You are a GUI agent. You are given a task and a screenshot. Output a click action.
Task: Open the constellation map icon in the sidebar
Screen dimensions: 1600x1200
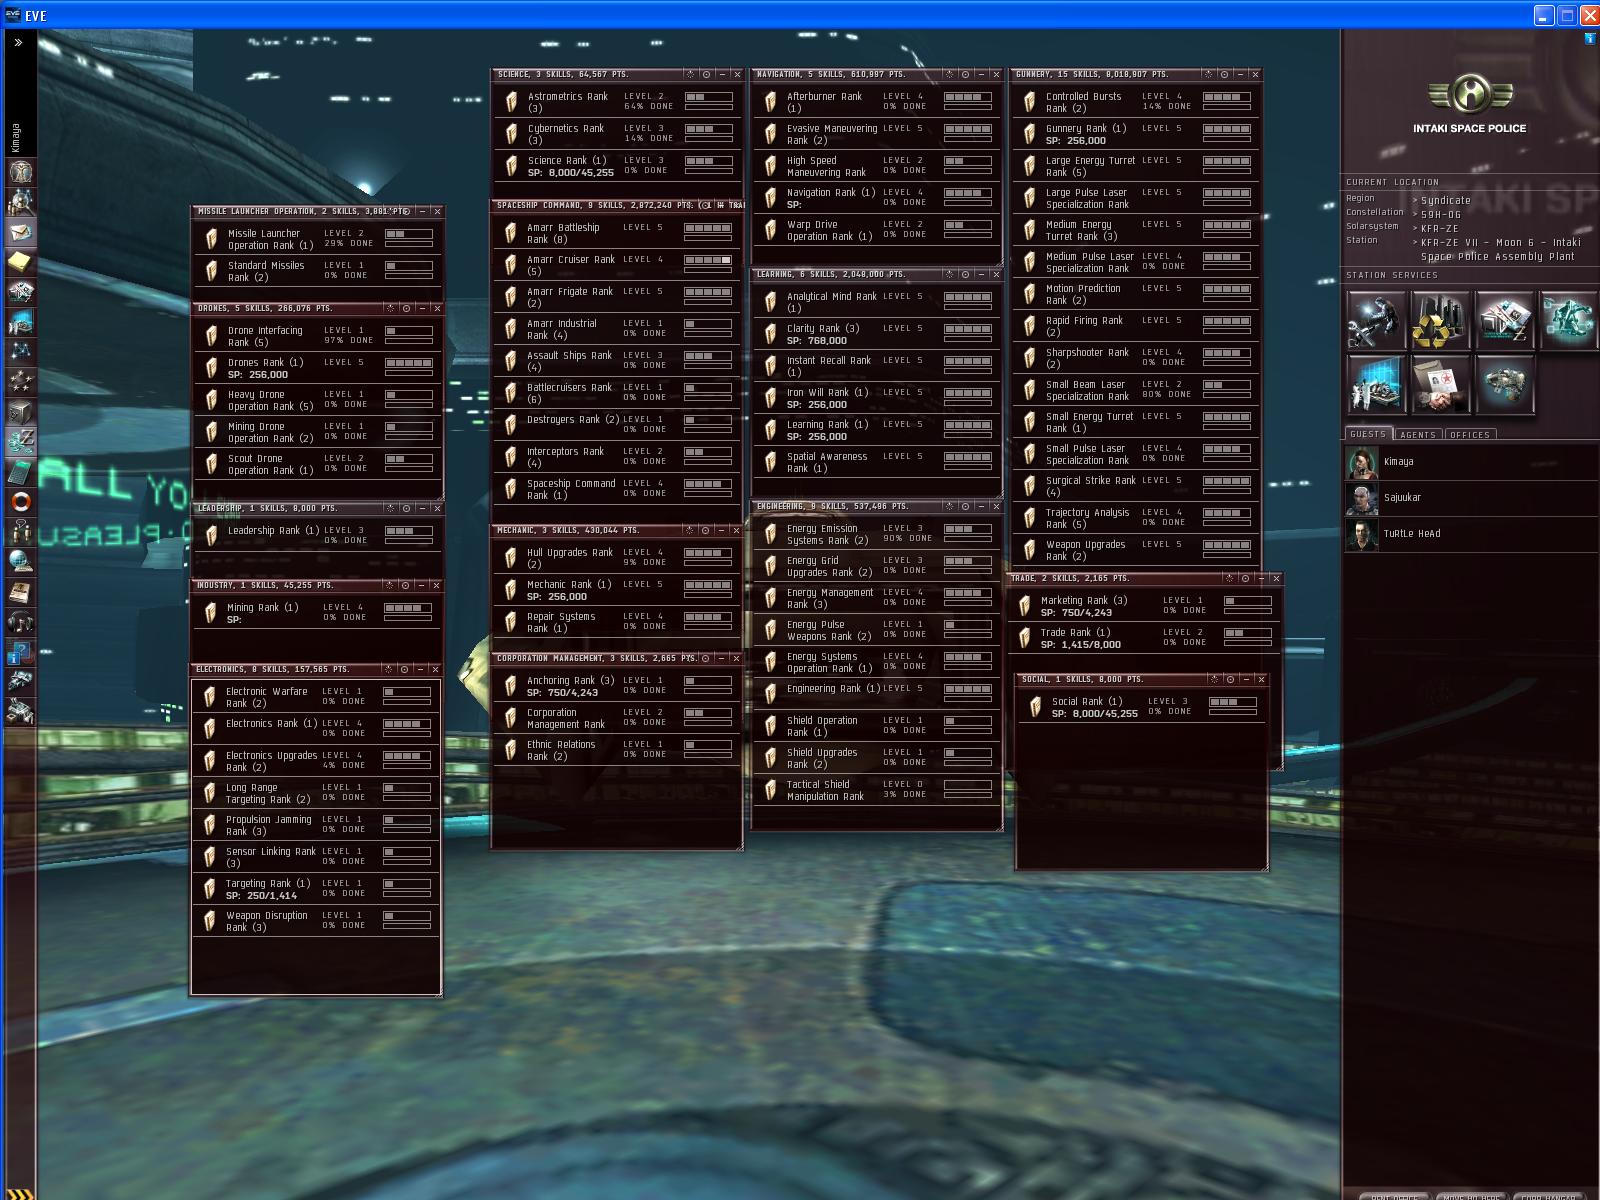[21, 352]
